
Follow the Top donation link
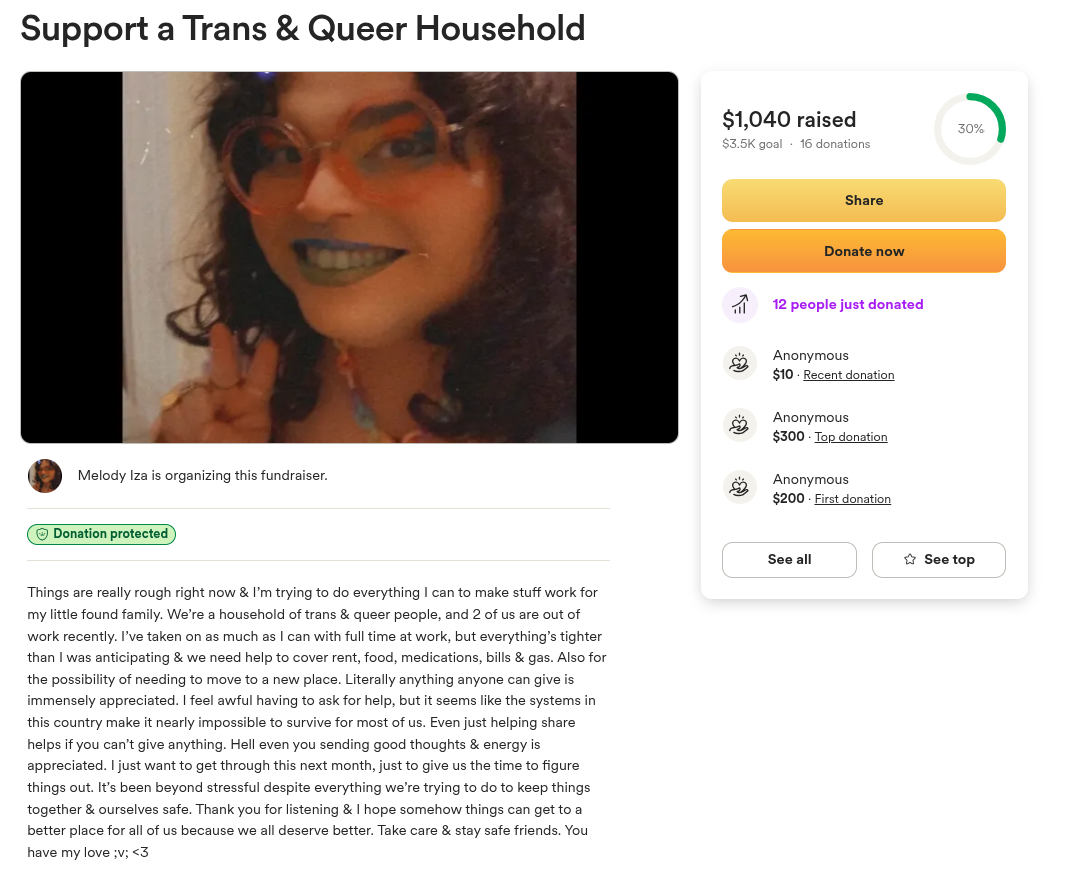(x=851, y=437)
